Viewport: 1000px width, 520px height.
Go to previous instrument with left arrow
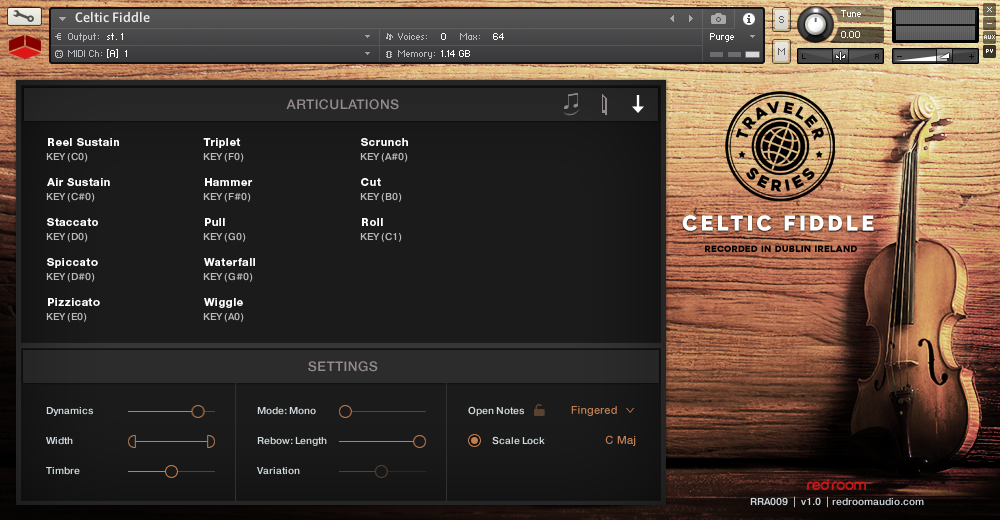point(672,19)
